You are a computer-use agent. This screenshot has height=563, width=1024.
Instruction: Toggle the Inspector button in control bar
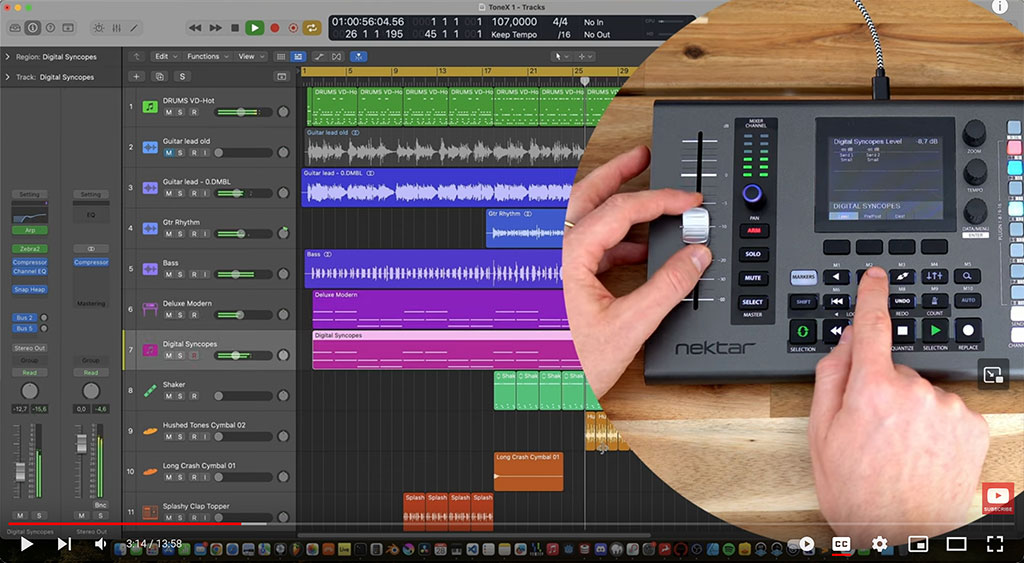point(33,28)
